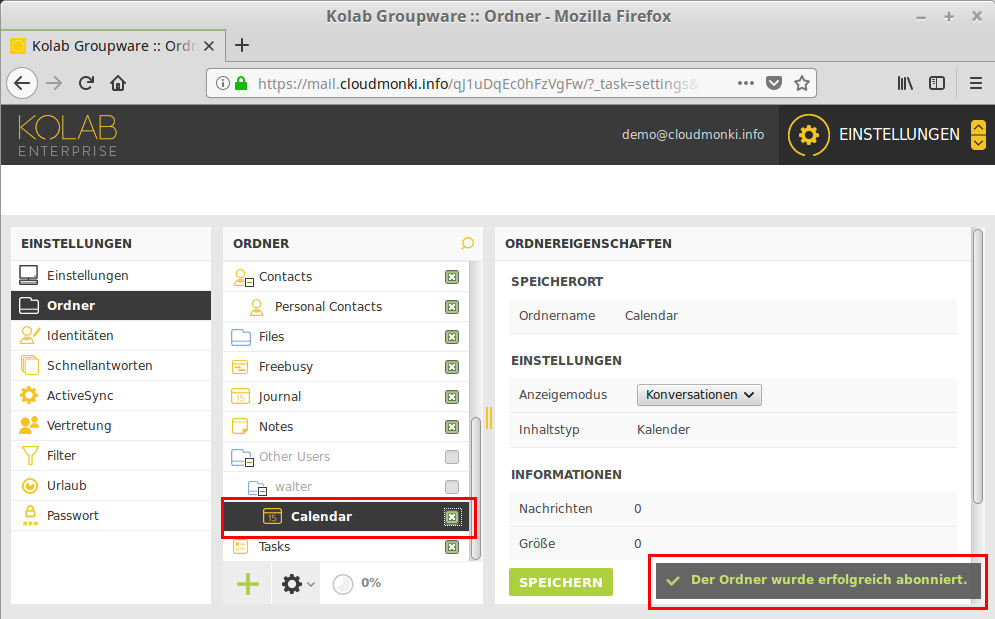Open the page actions three-dots menu
Screen dimensions: 995x619
[746, 83]
